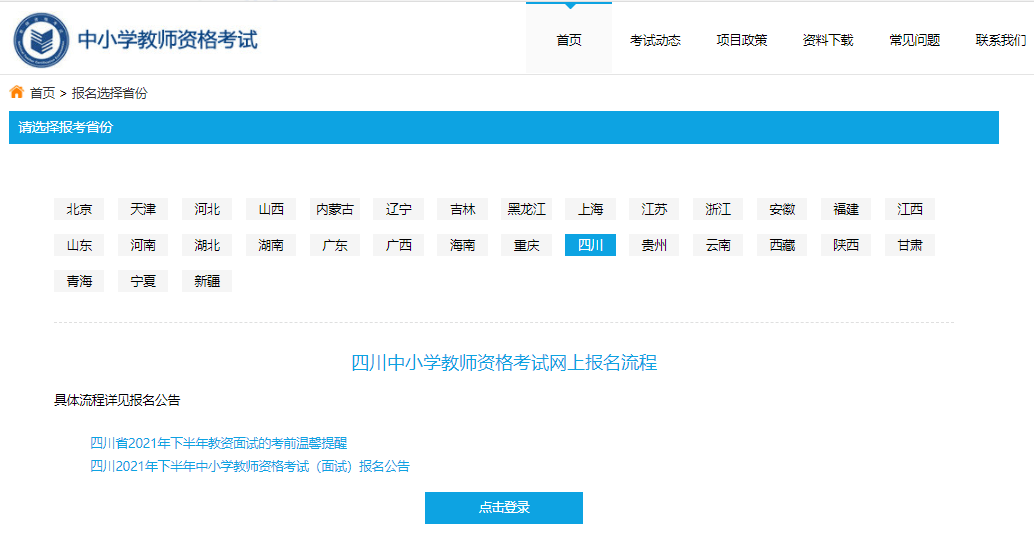Viewport: 1034px width, 541px height.
Task: Select province 广西
Action: (x=399, y=245)
